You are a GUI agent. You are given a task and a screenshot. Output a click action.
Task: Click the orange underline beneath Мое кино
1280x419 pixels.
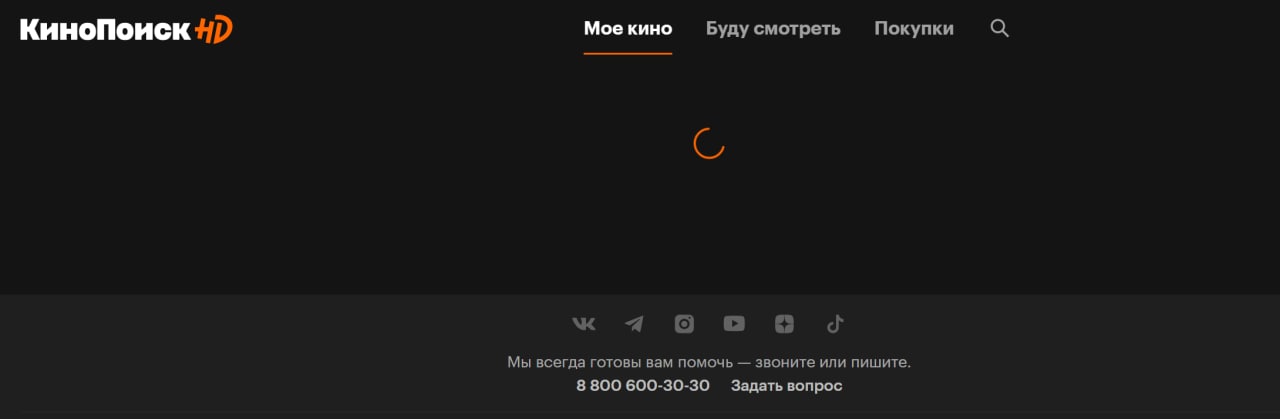click(x=628, y=53)
